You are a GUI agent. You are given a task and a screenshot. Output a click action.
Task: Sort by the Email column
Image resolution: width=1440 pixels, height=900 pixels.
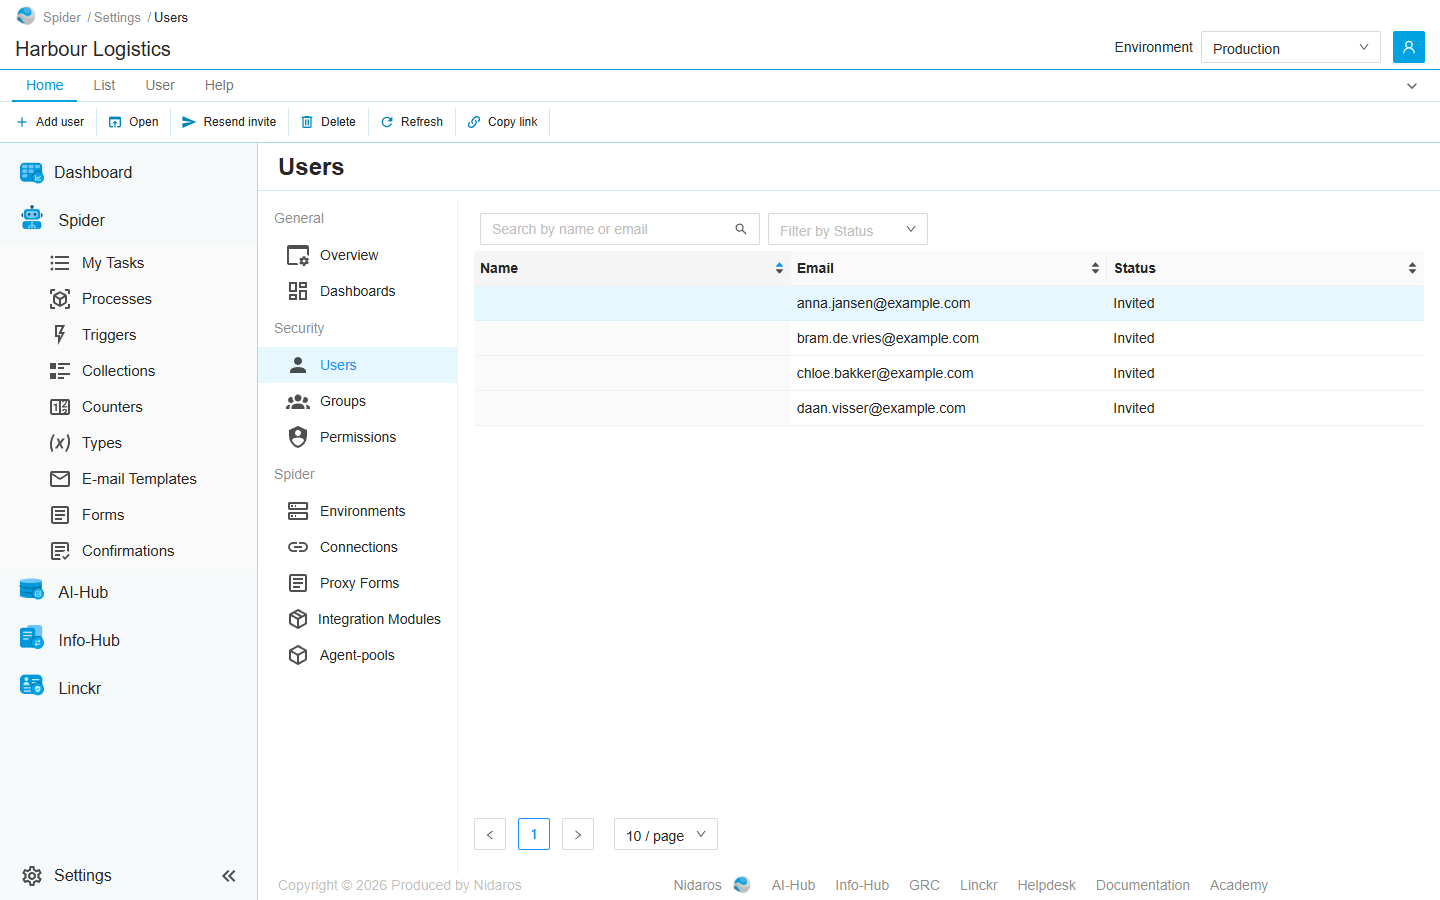click(x=949, y=268)
